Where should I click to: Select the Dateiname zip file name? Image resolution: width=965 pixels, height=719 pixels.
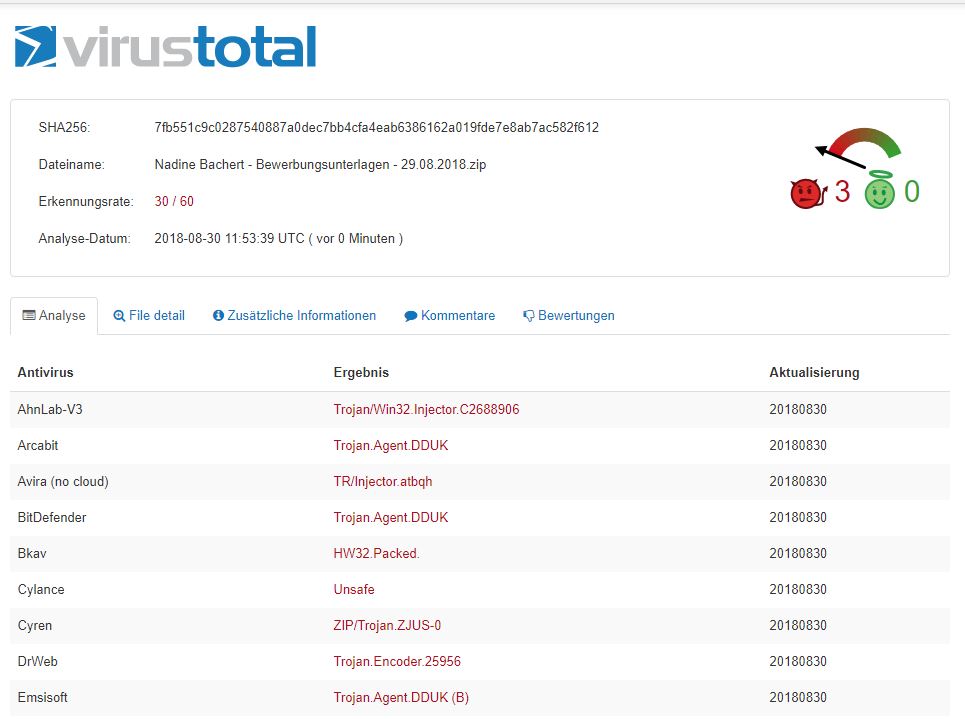(x=320, y=164)
